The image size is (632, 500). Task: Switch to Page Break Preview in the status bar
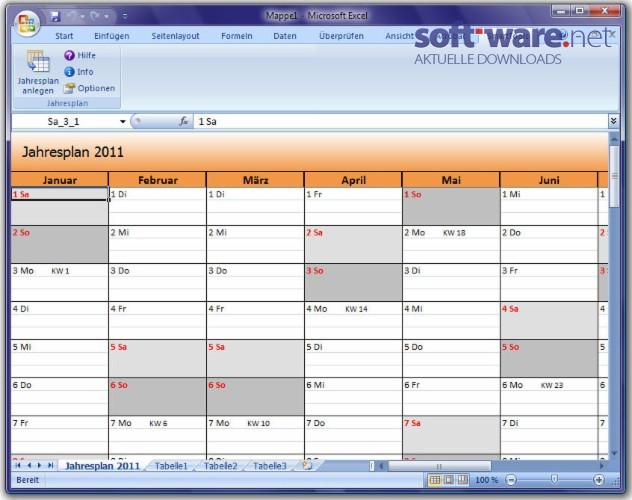[x=462, y=480]
